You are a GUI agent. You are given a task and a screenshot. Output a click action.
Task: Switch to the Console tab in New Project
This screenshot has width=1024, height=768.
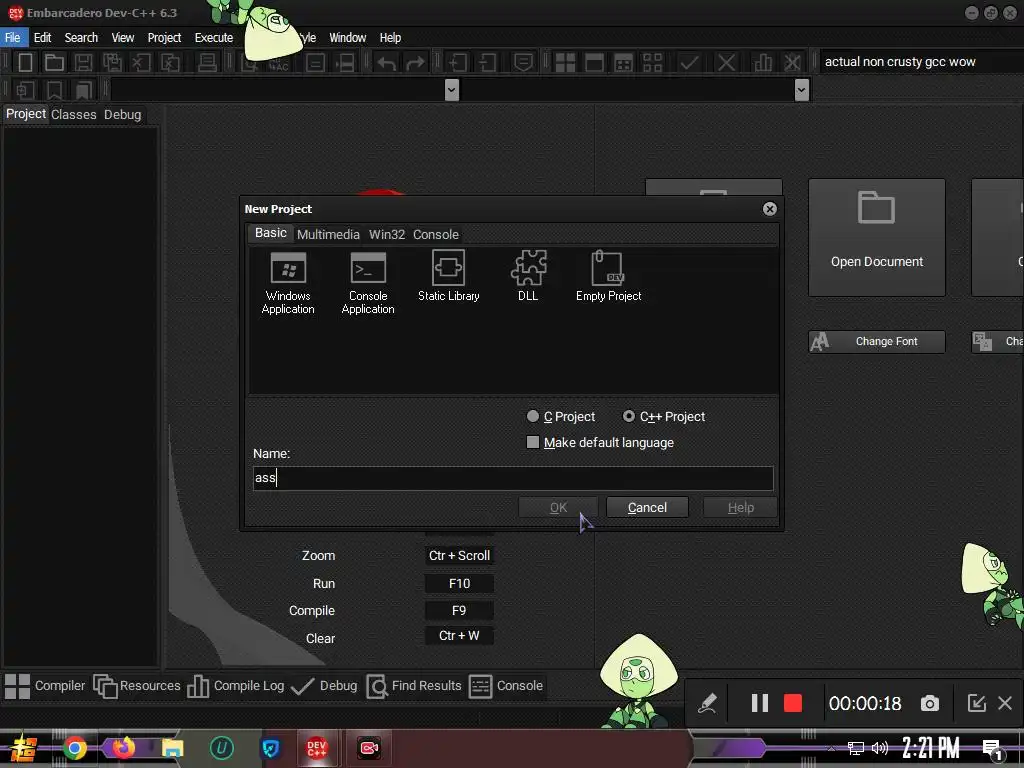(436, 234)
